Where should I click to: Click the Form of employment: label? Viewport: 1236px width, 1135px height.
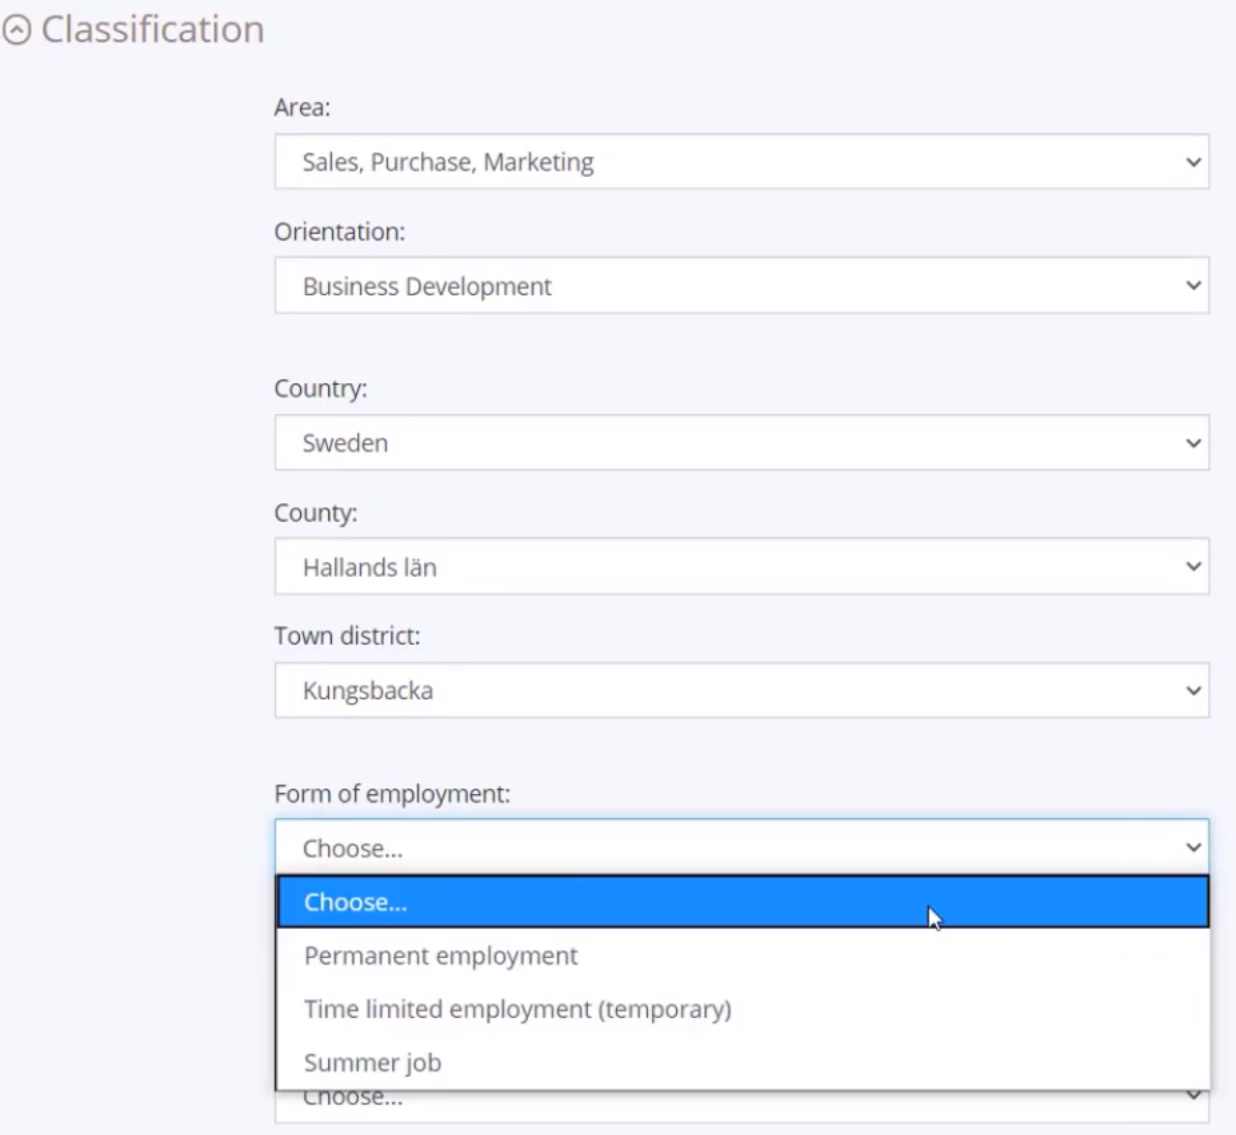click(x=392, y=794)
